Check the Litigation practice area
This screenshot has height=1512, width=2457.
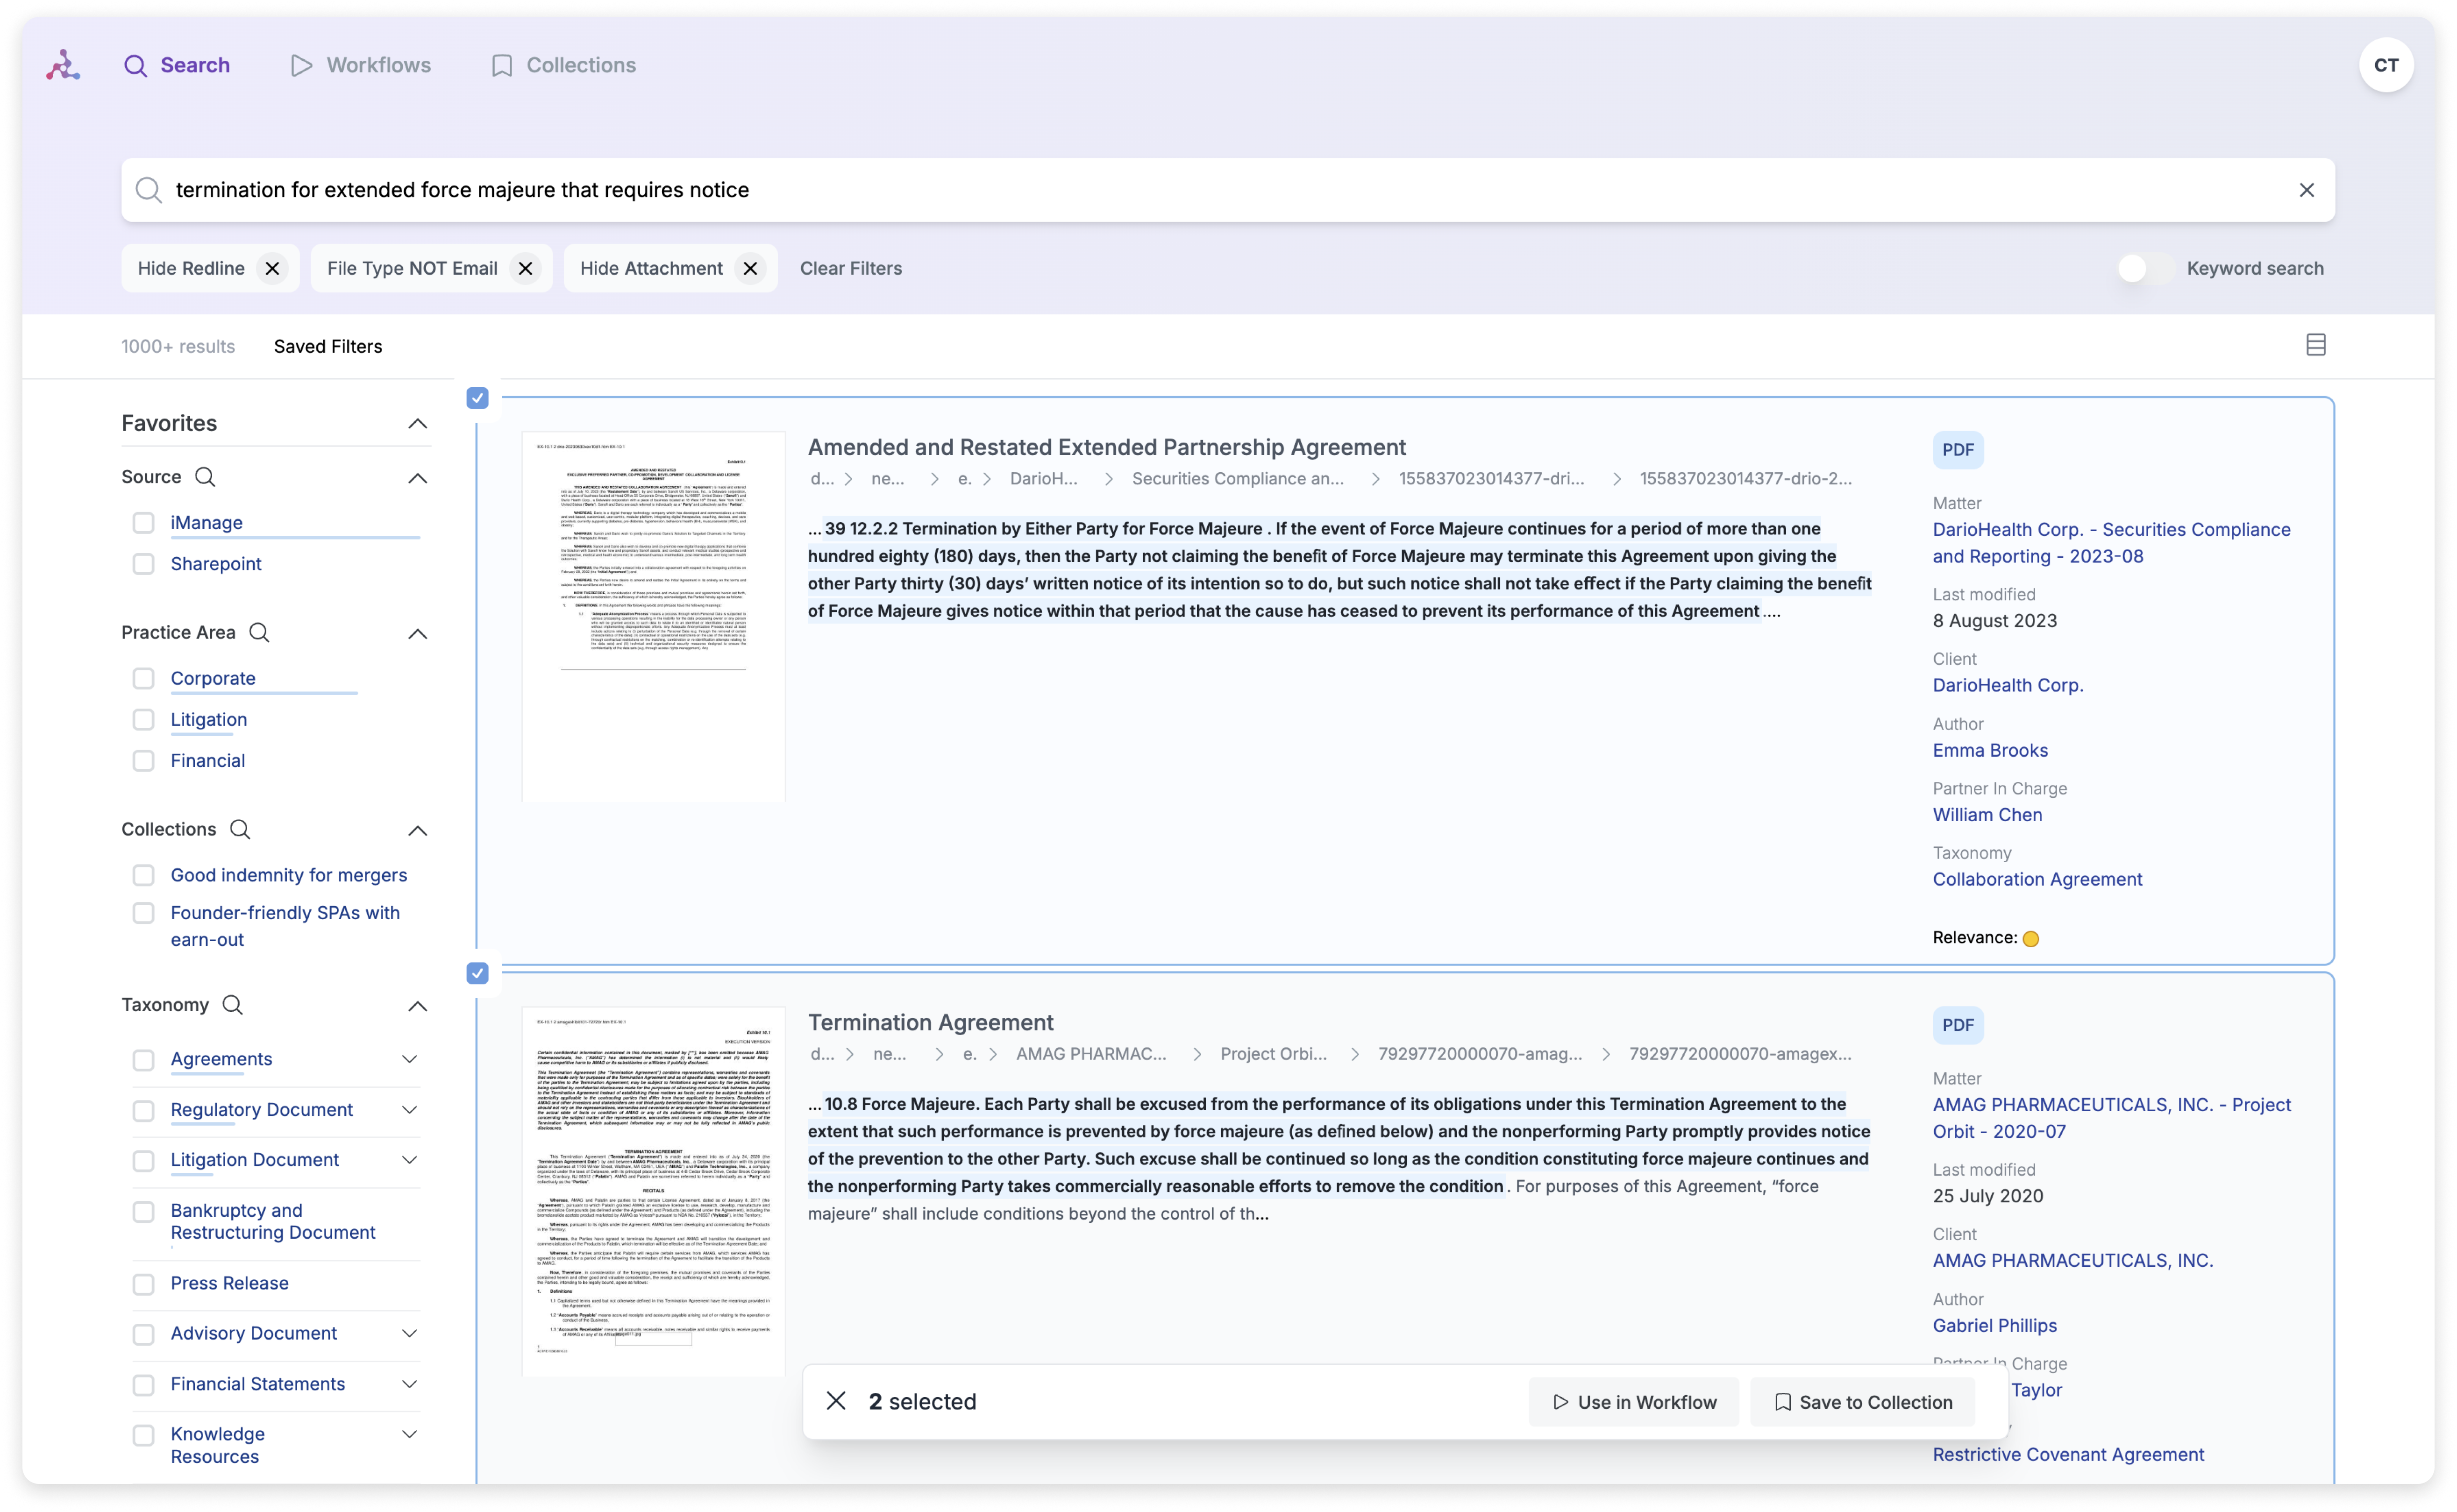click(x=143, y=719)
